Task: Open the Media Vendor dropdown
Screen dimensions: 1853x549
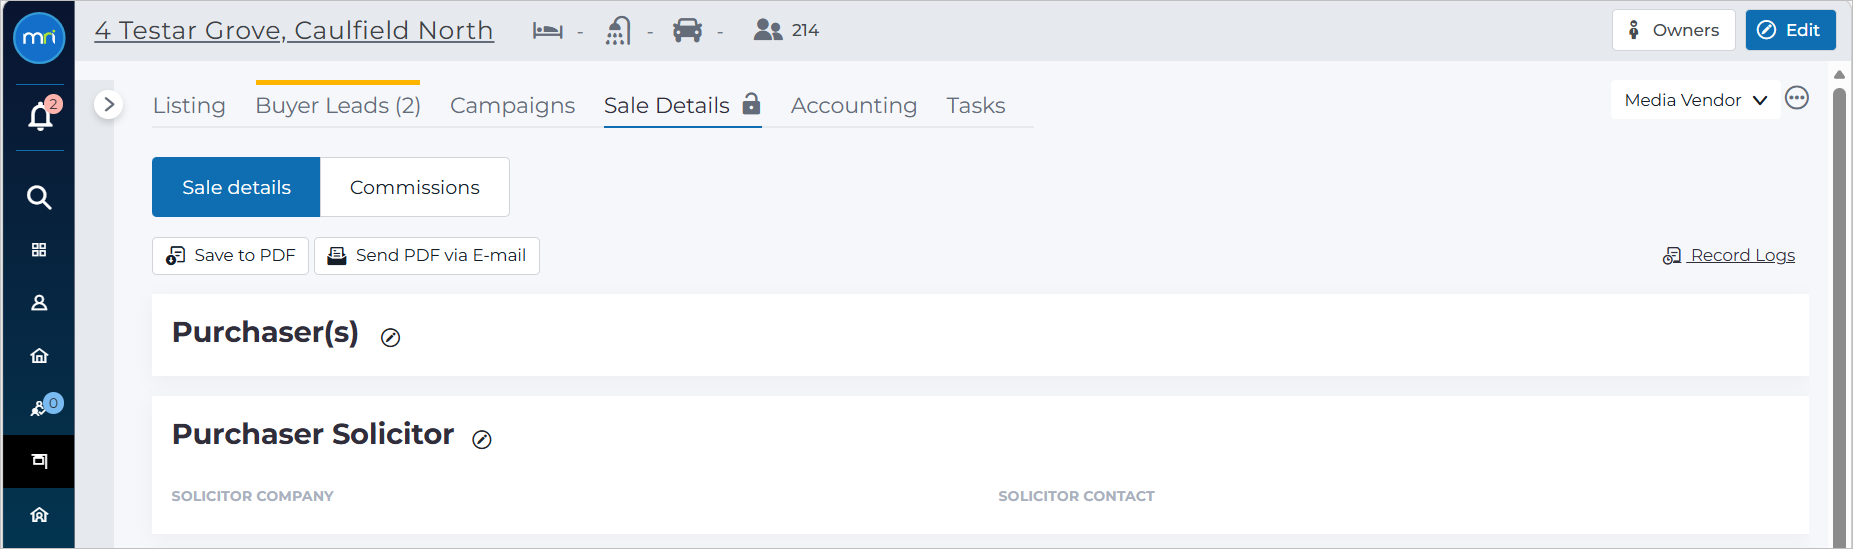Action: pos(1695,100)
